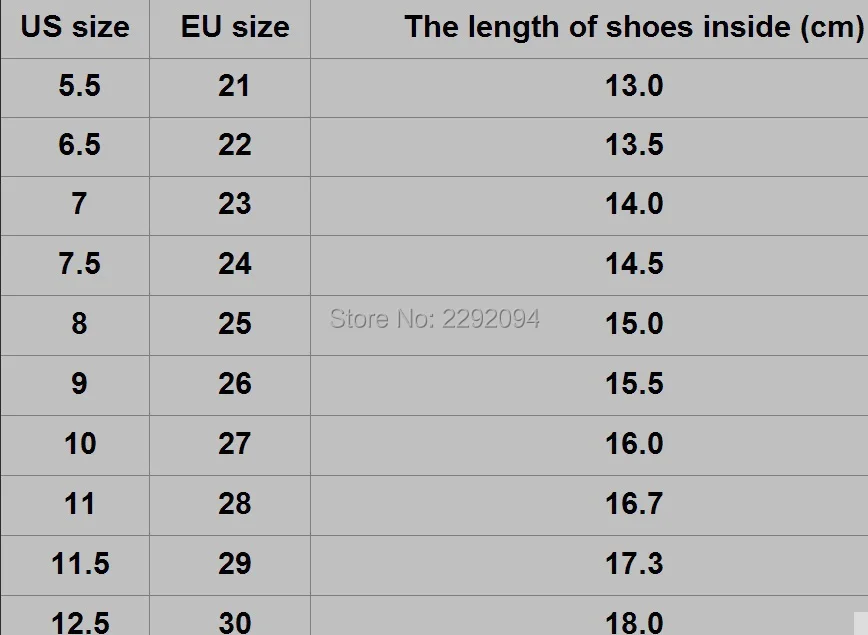868x635 pixels.
Task: Select the US size 6.5 cell
Action: [x=75, y=147]
